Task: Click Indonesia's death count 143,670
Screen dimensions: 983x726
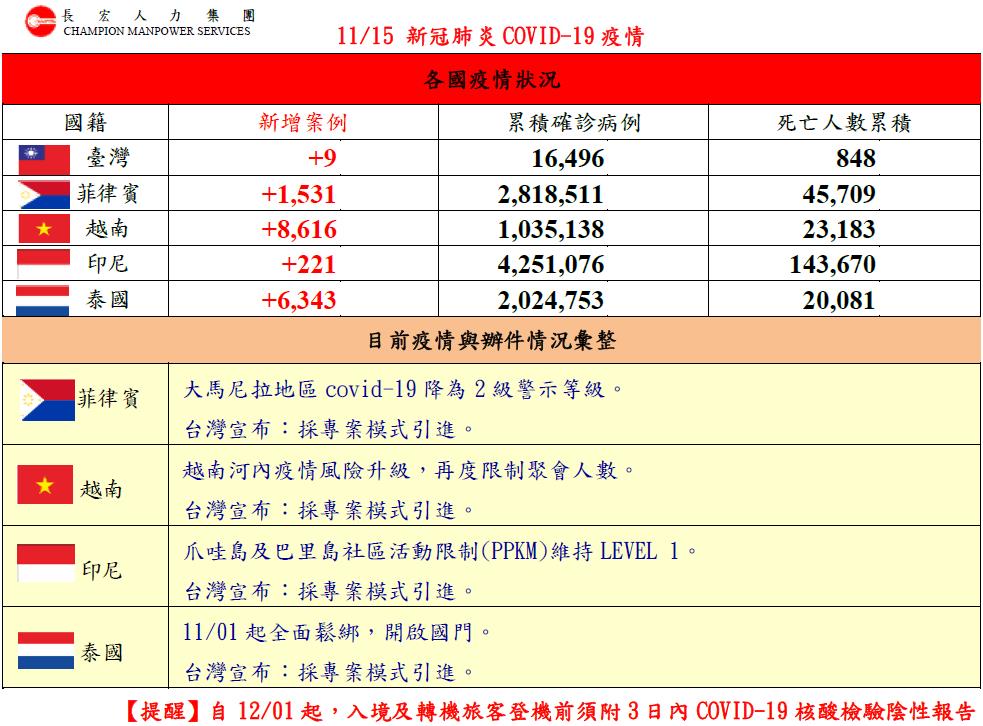Action: point(833,265)
